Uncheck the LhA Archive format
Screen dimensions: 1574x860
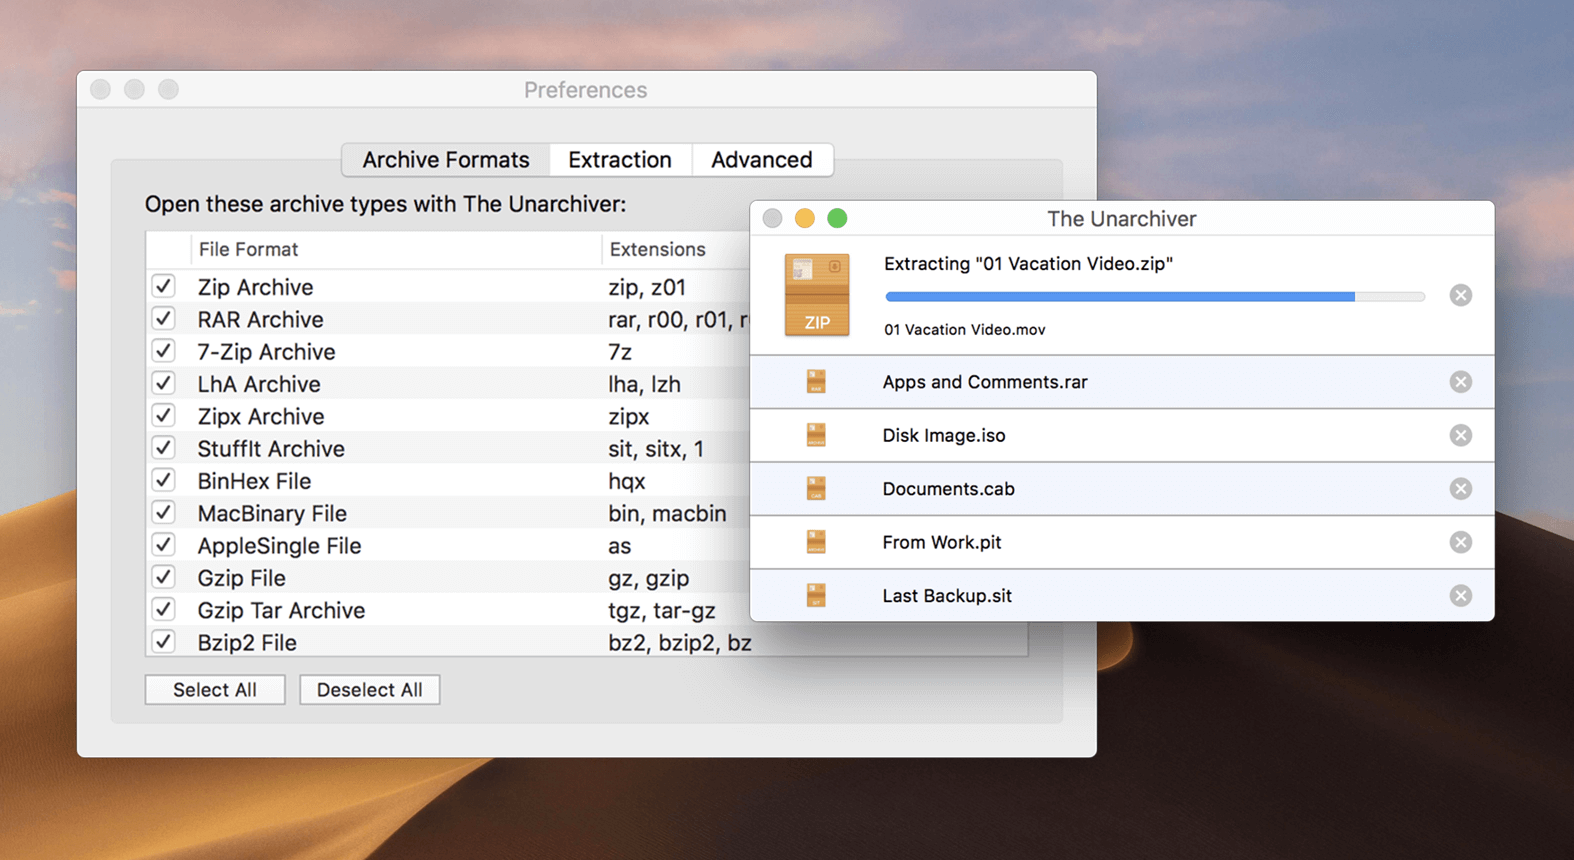(164, 383)
